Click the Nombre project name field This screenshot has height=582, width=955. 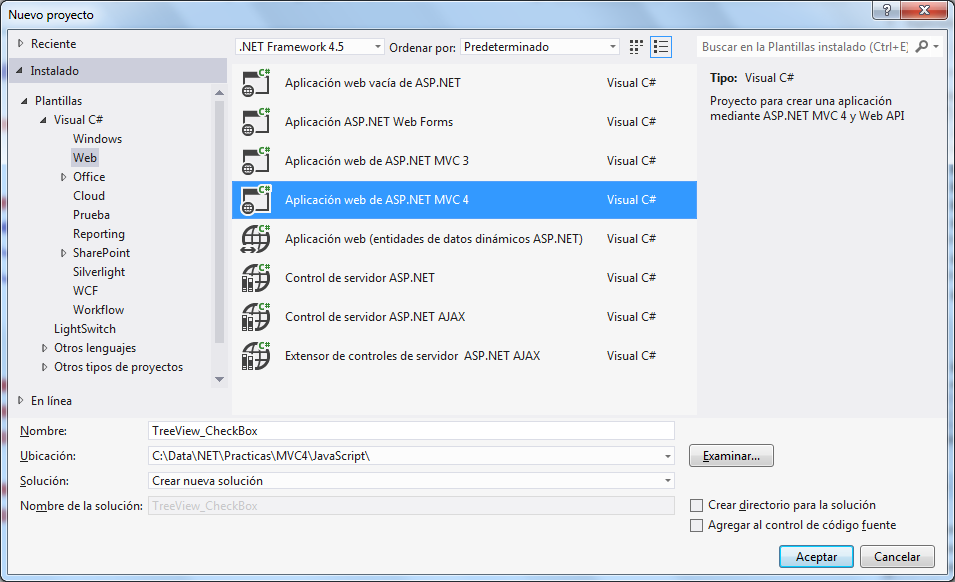pyautogui.click(x=411, y=431)
